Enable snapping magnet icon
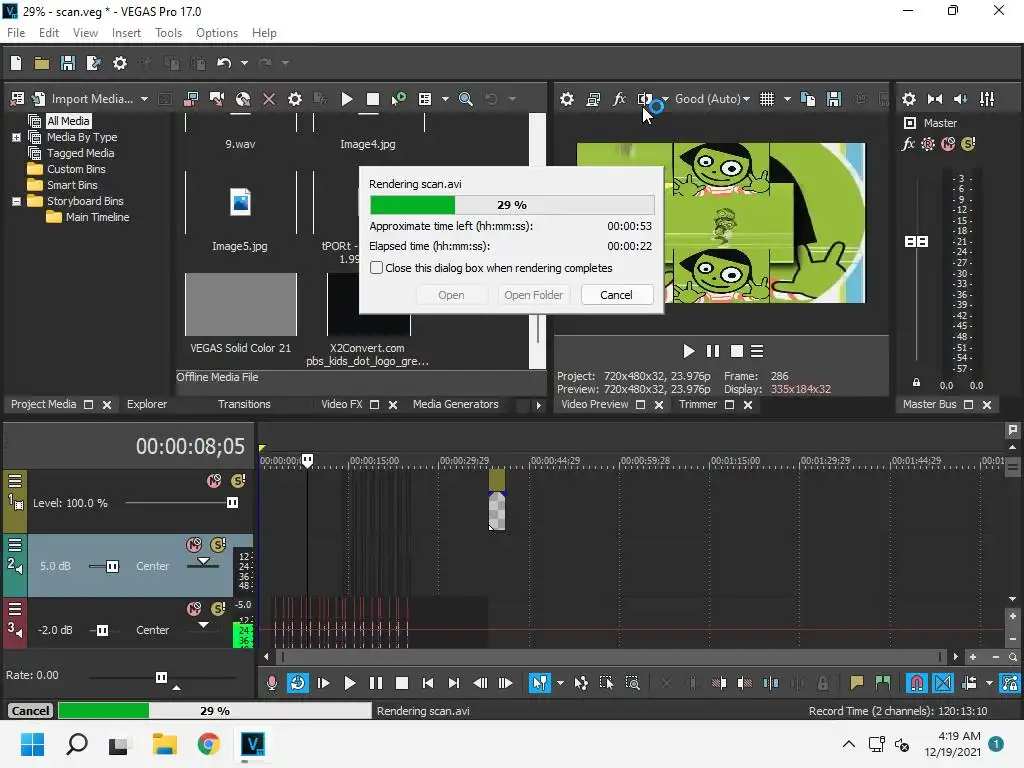 (917, 683)
